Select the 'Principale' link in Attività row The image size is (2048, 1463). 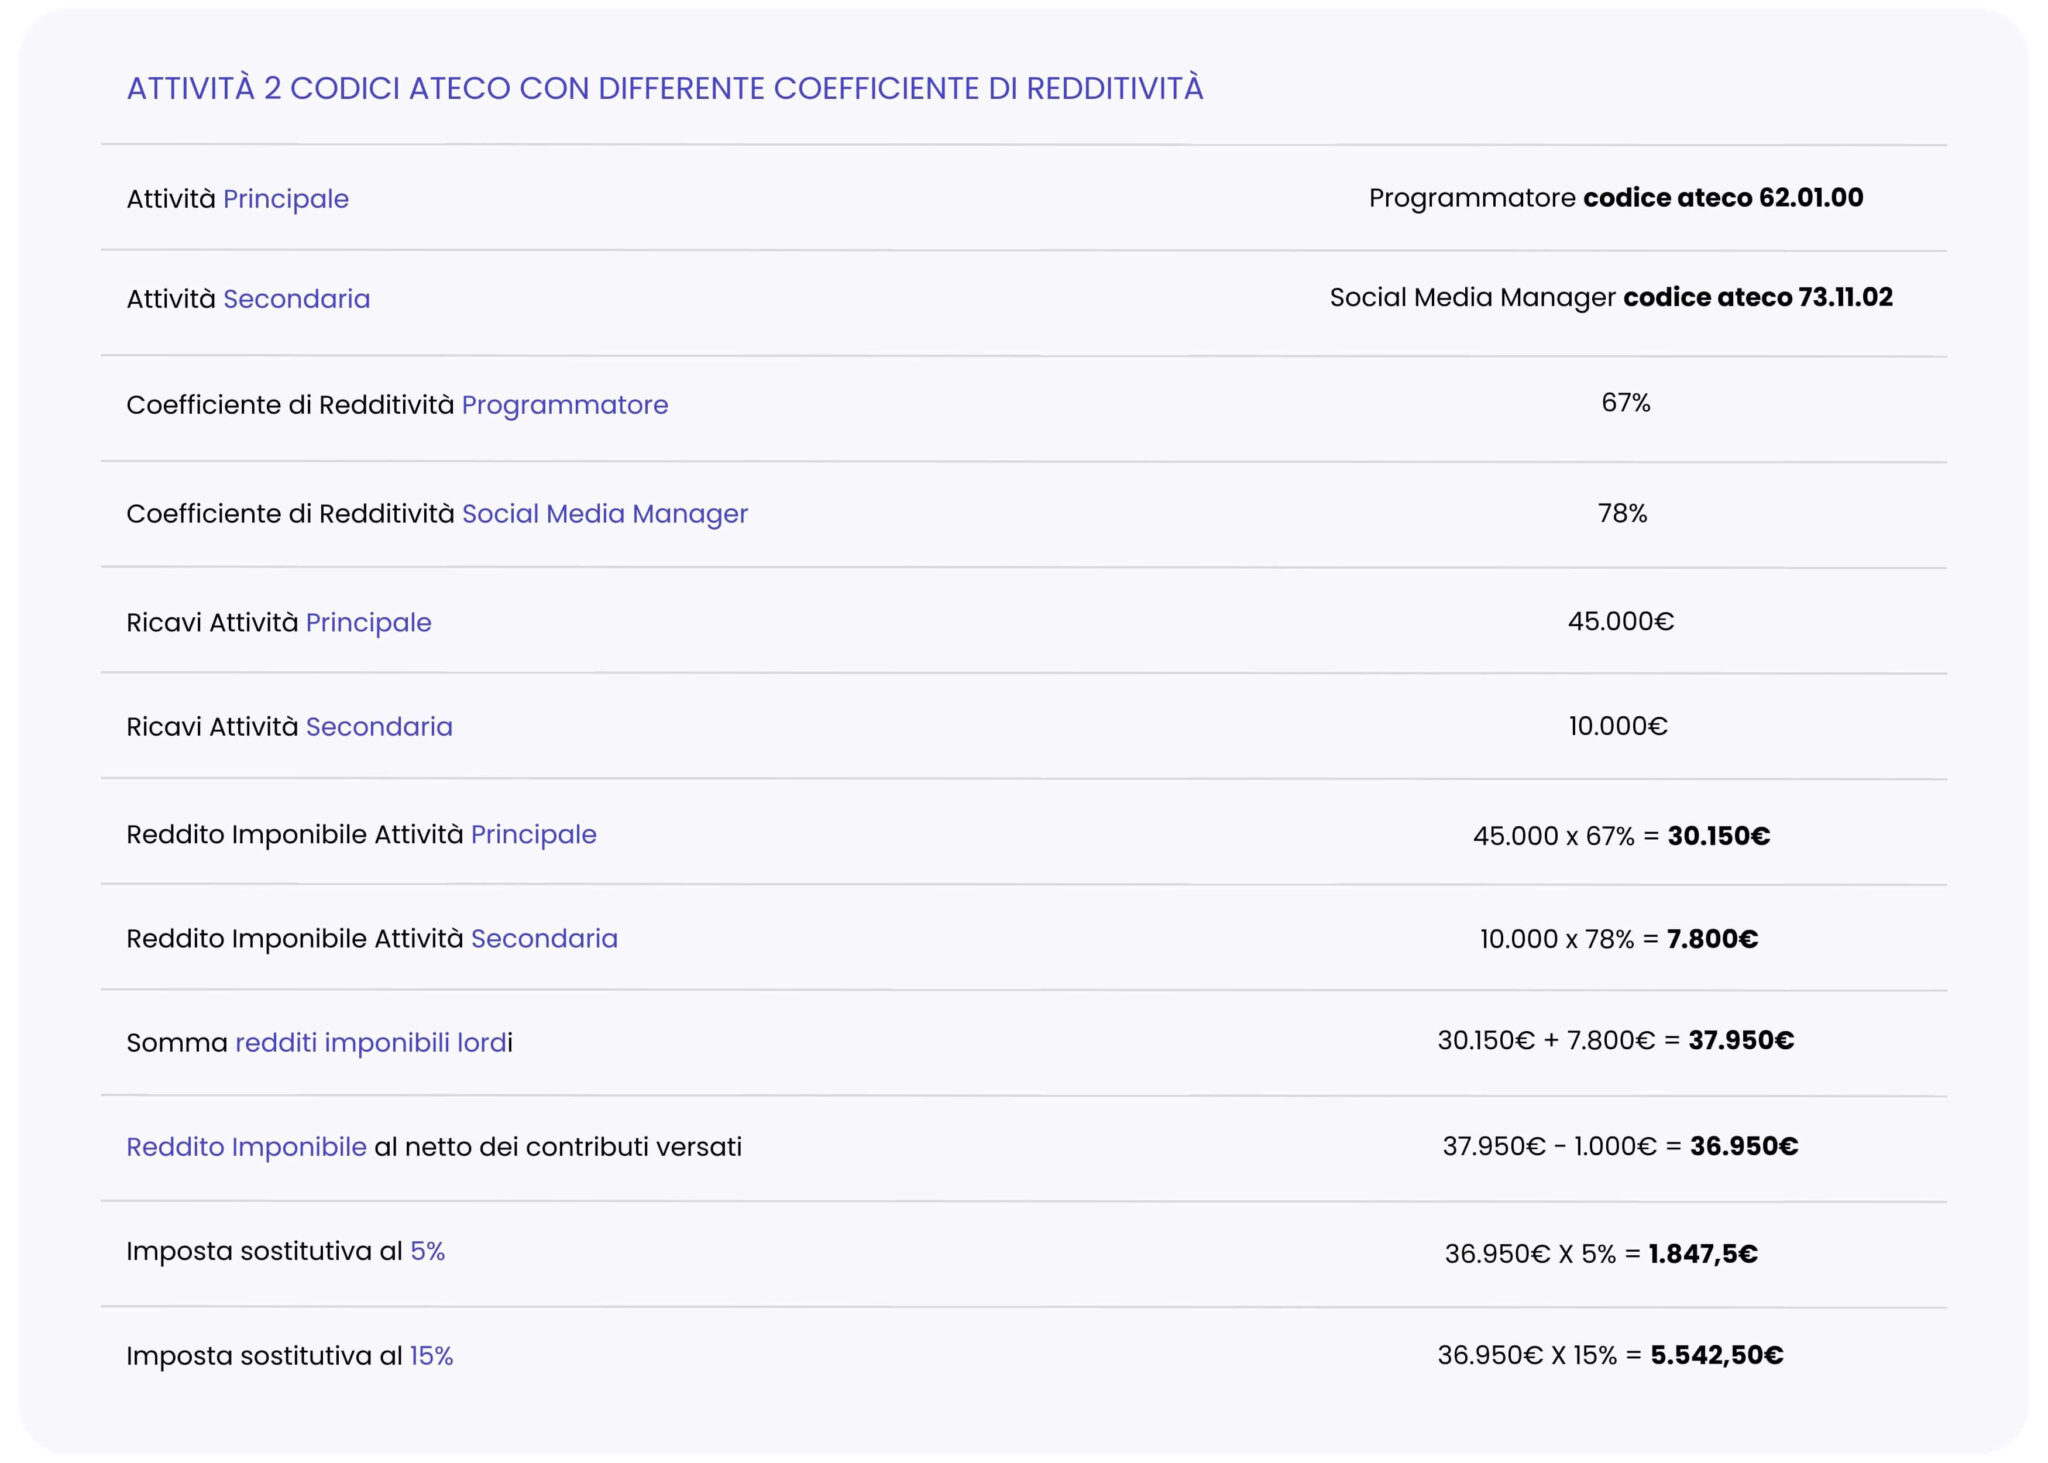click(286, 199)
